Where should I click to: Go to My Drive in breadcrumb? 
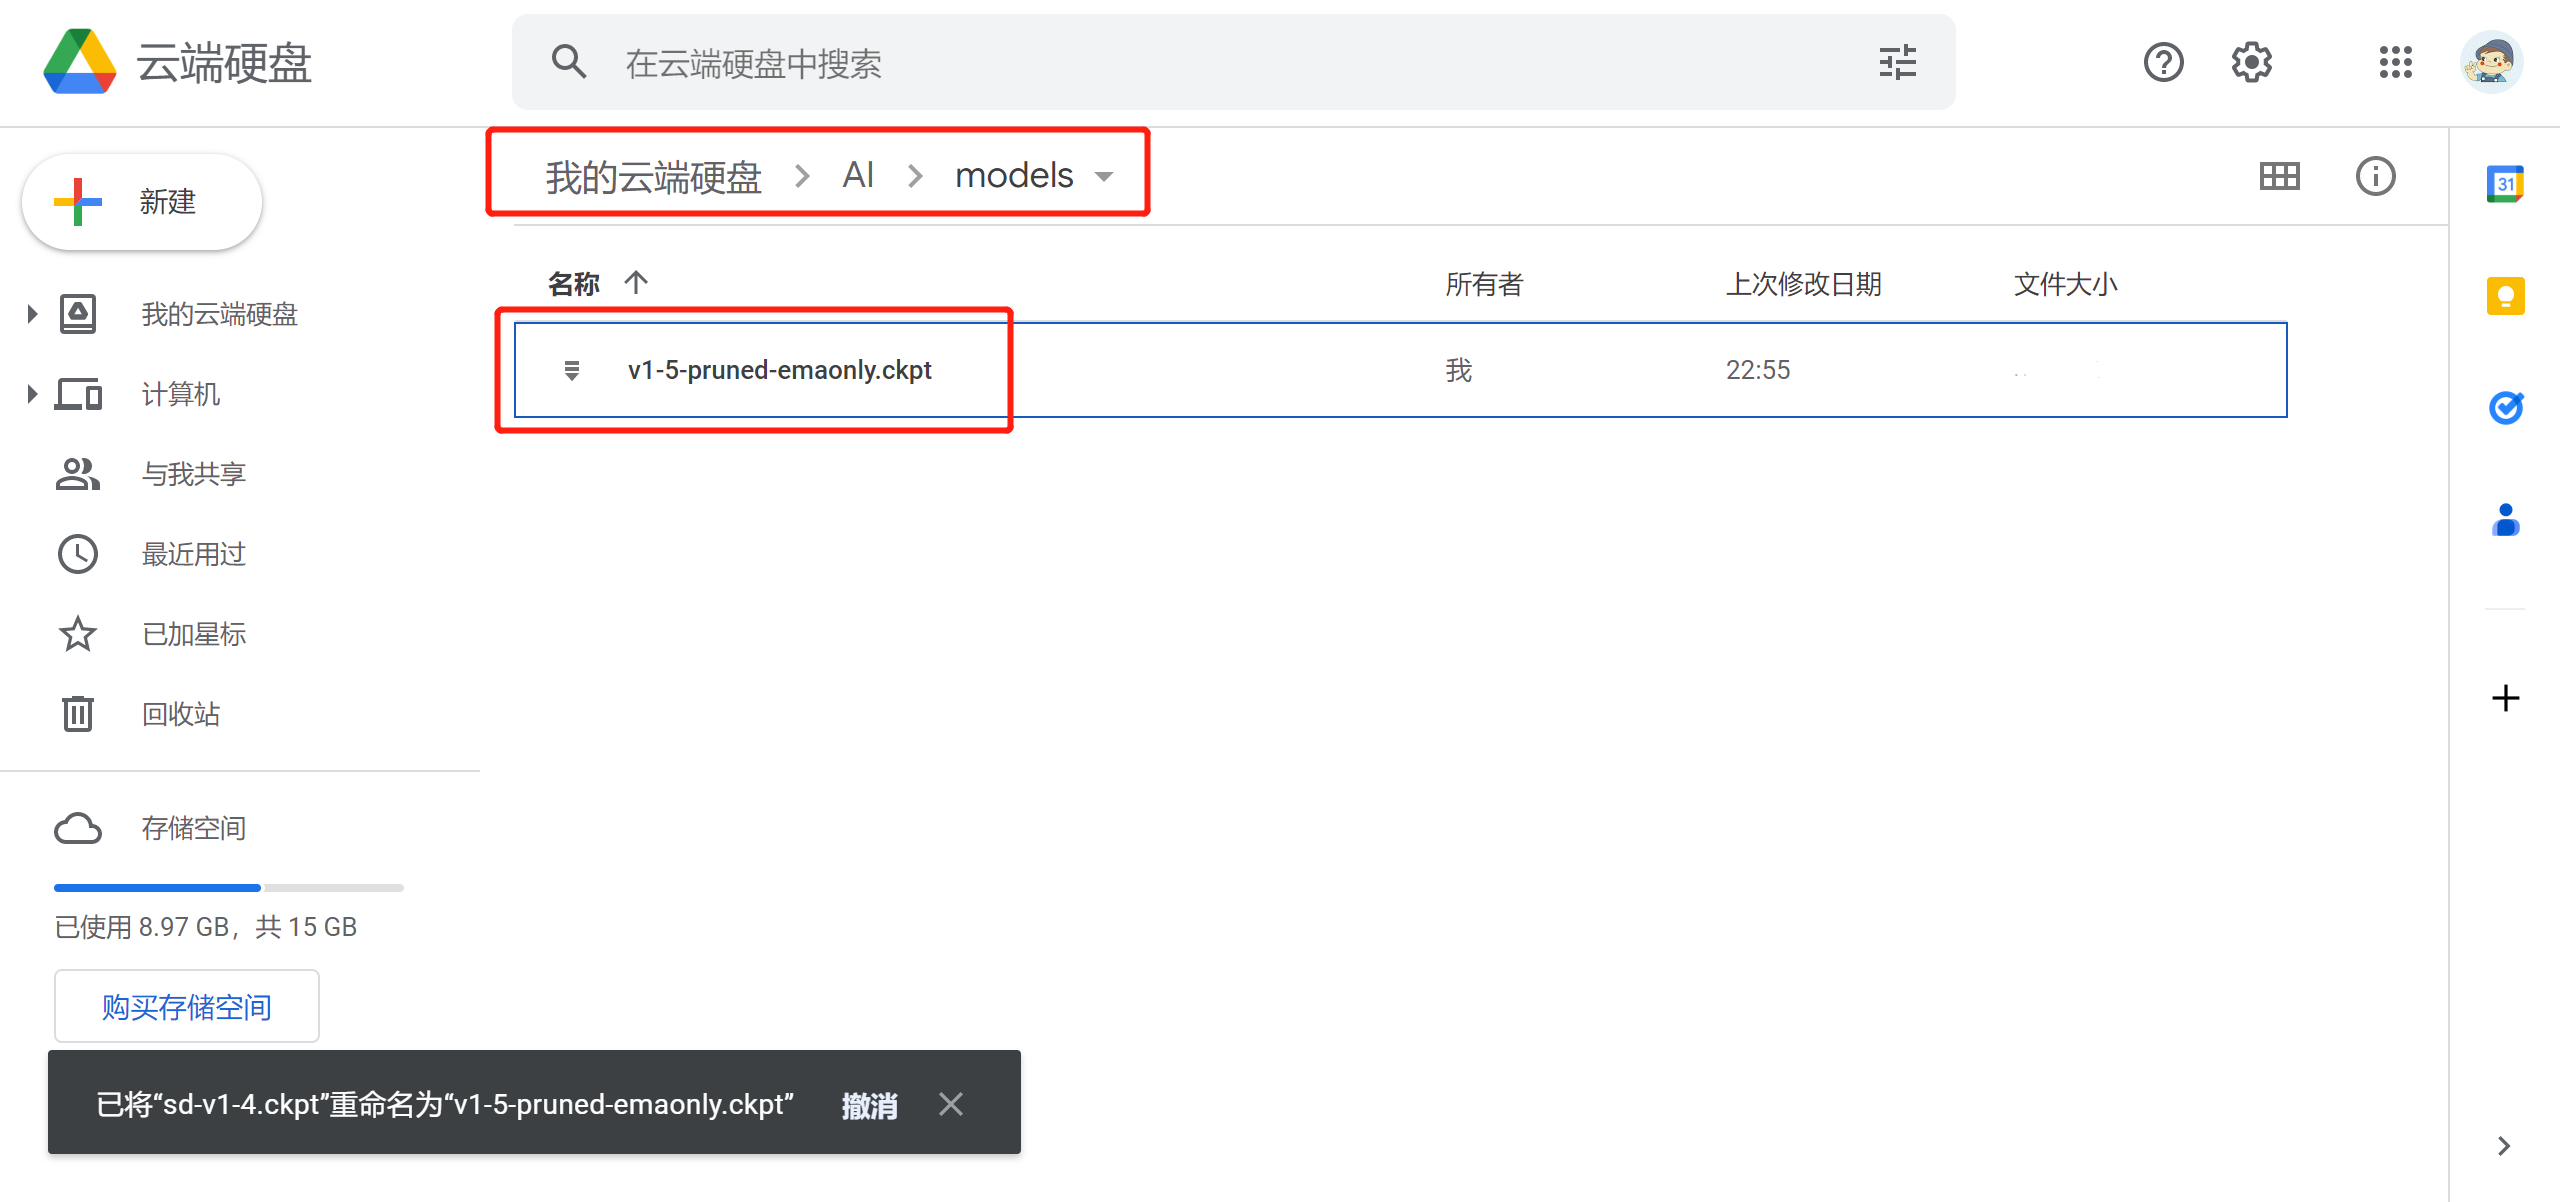pyautogui.click(x=653, y=177)
